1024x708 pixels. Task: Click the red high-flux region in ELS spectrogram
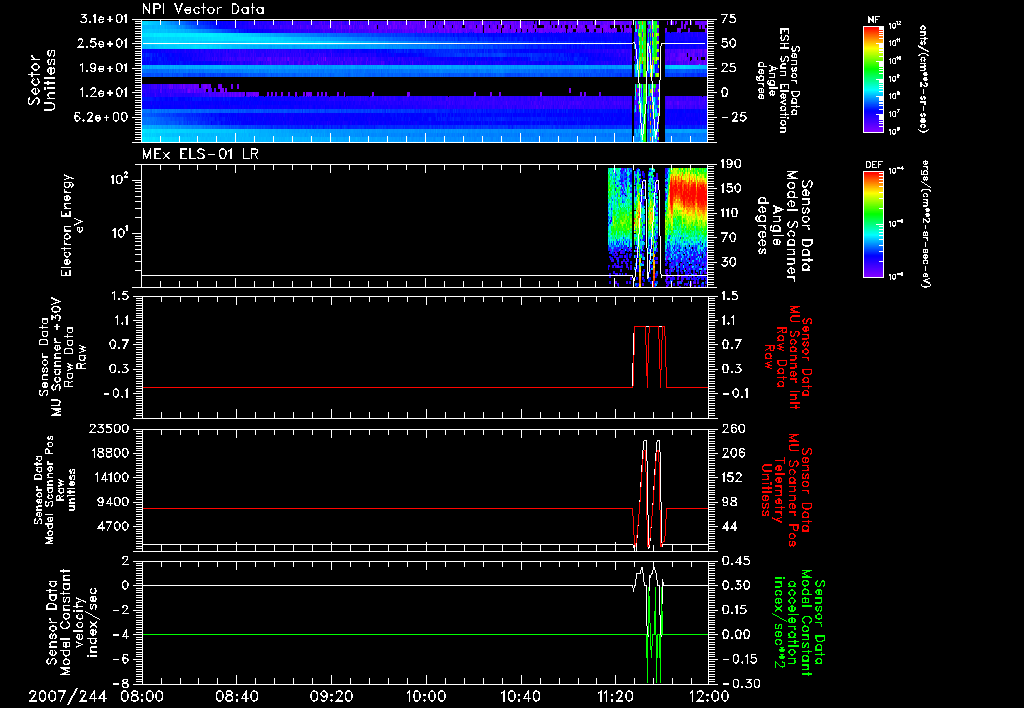687,193
